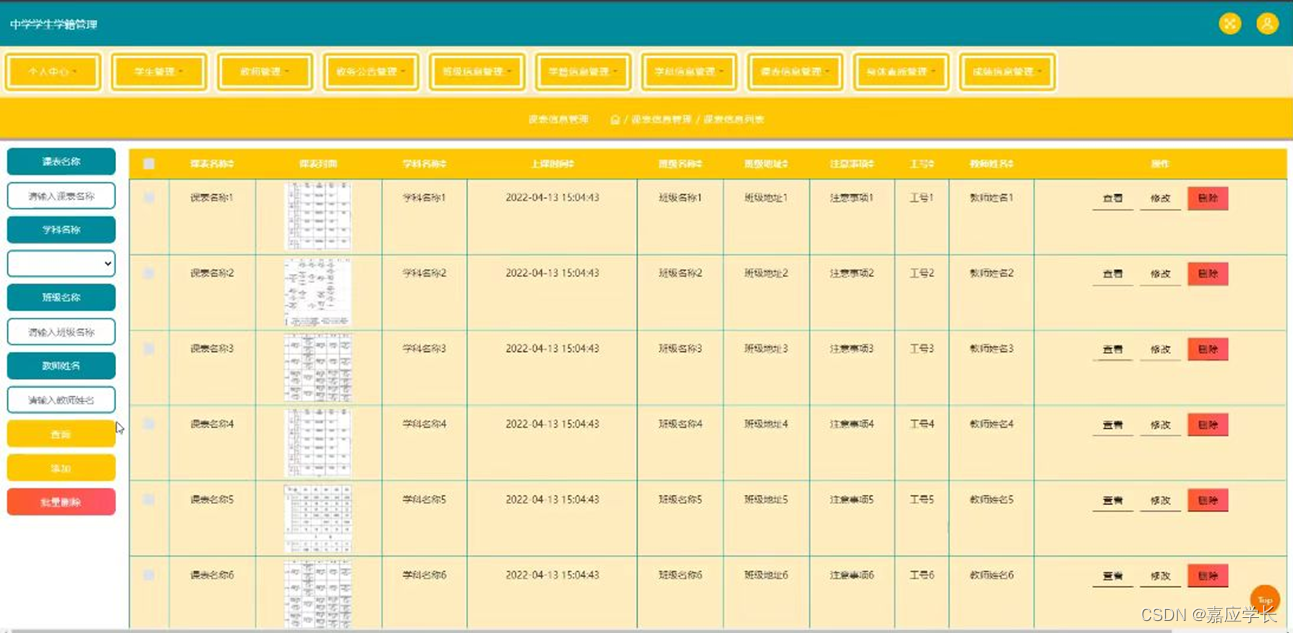Image resolution: width=1293 pixels, height=633 pixels.
Task: Click the red 批量删除 button
Action: (61, 502)
